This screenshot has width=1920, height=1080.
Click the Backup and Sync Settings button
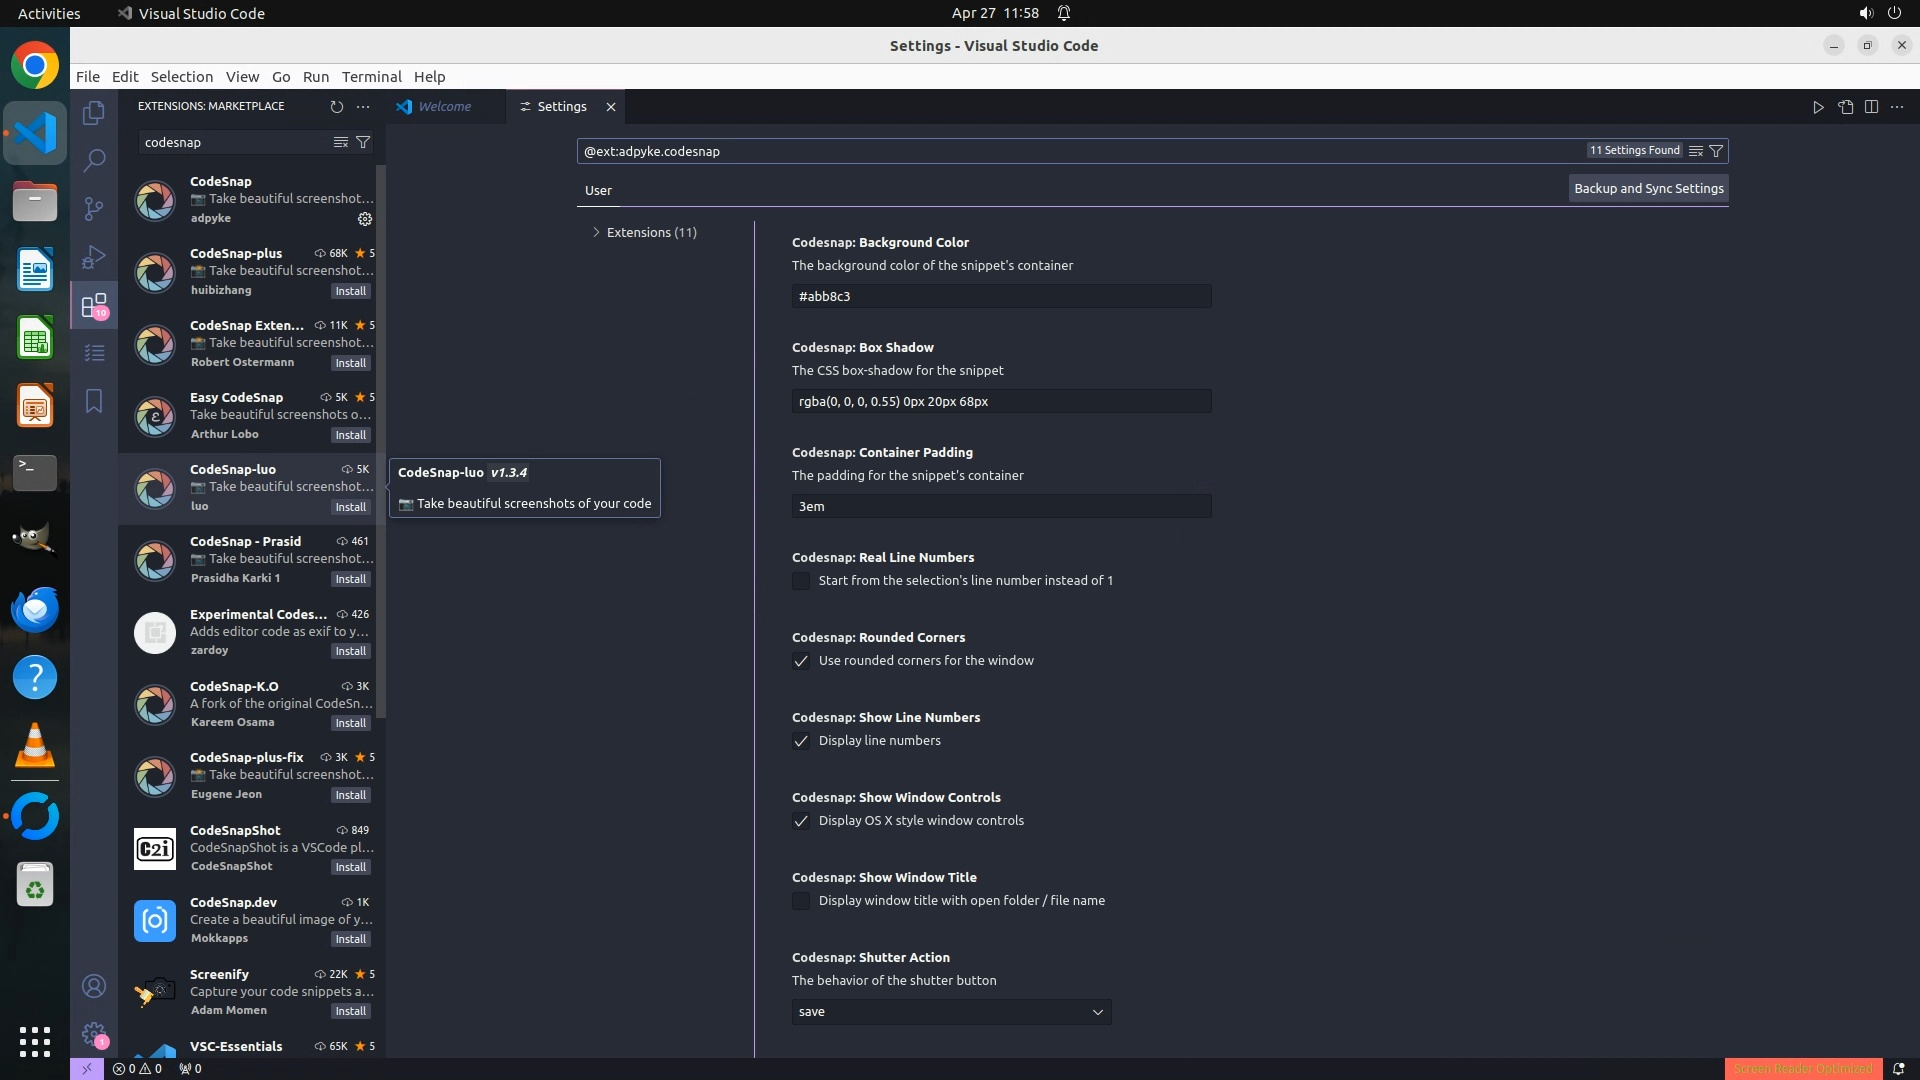click(x=1648, y=188)
